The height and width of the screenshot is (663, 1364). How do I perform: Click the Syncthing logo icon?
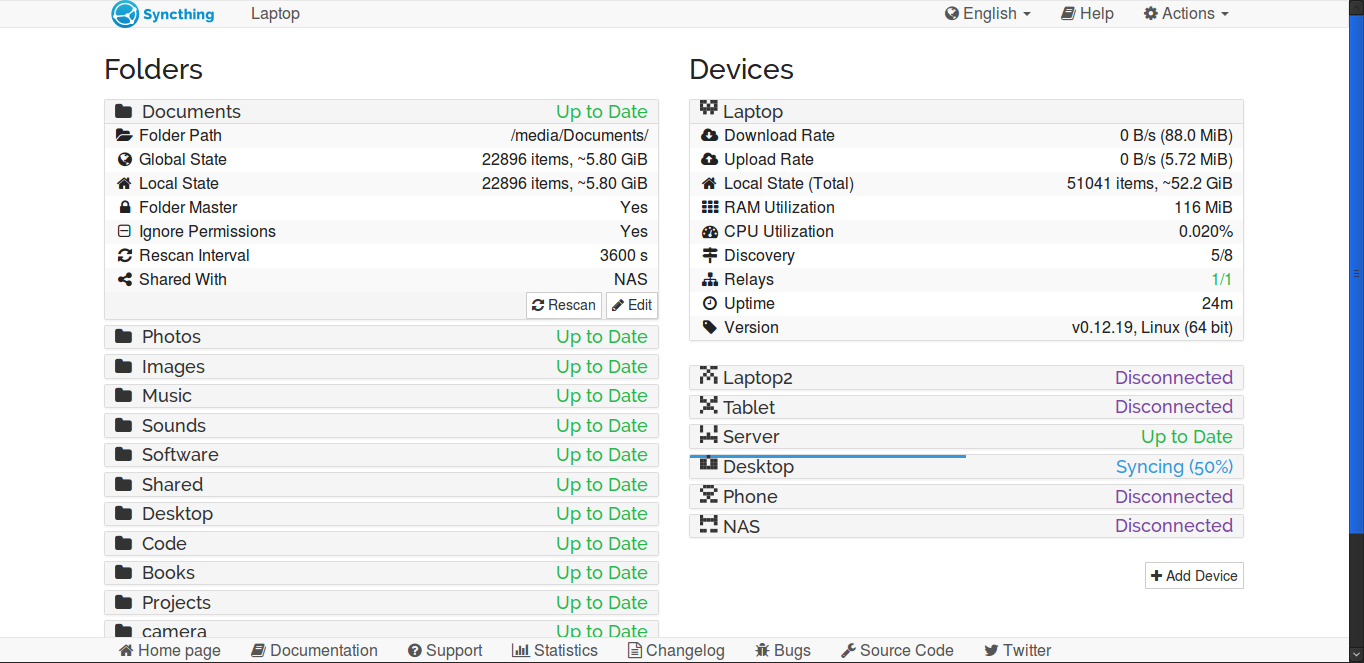(125, 14)
